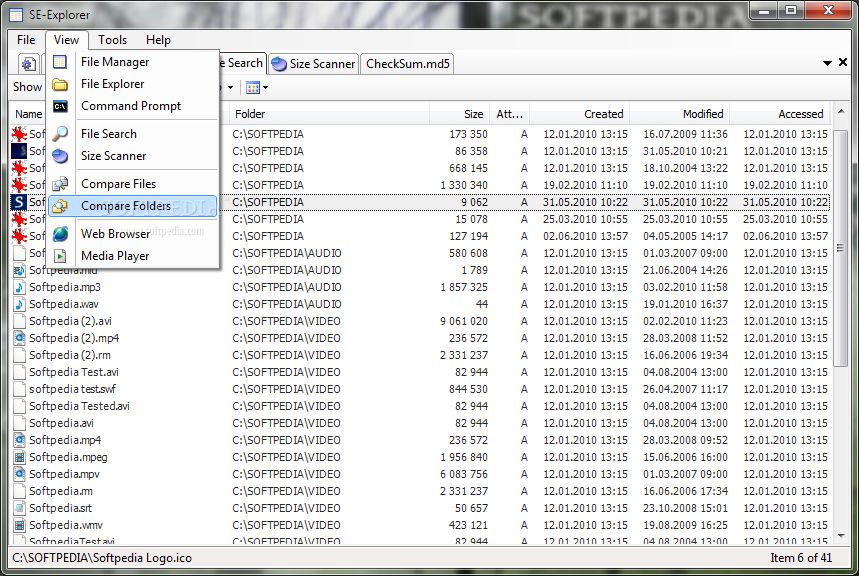The width and height of the screenshot is (859, 576).
Task: Sort by the Accessed column header
Action: (780, 114)
